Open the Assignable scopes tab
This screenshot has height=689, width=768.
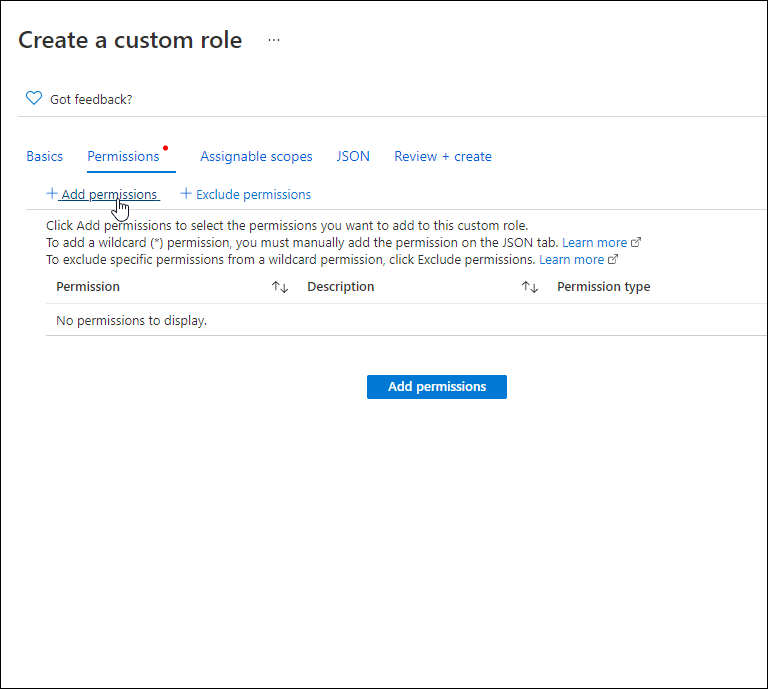pyautogui.click(x=256, y=156)
